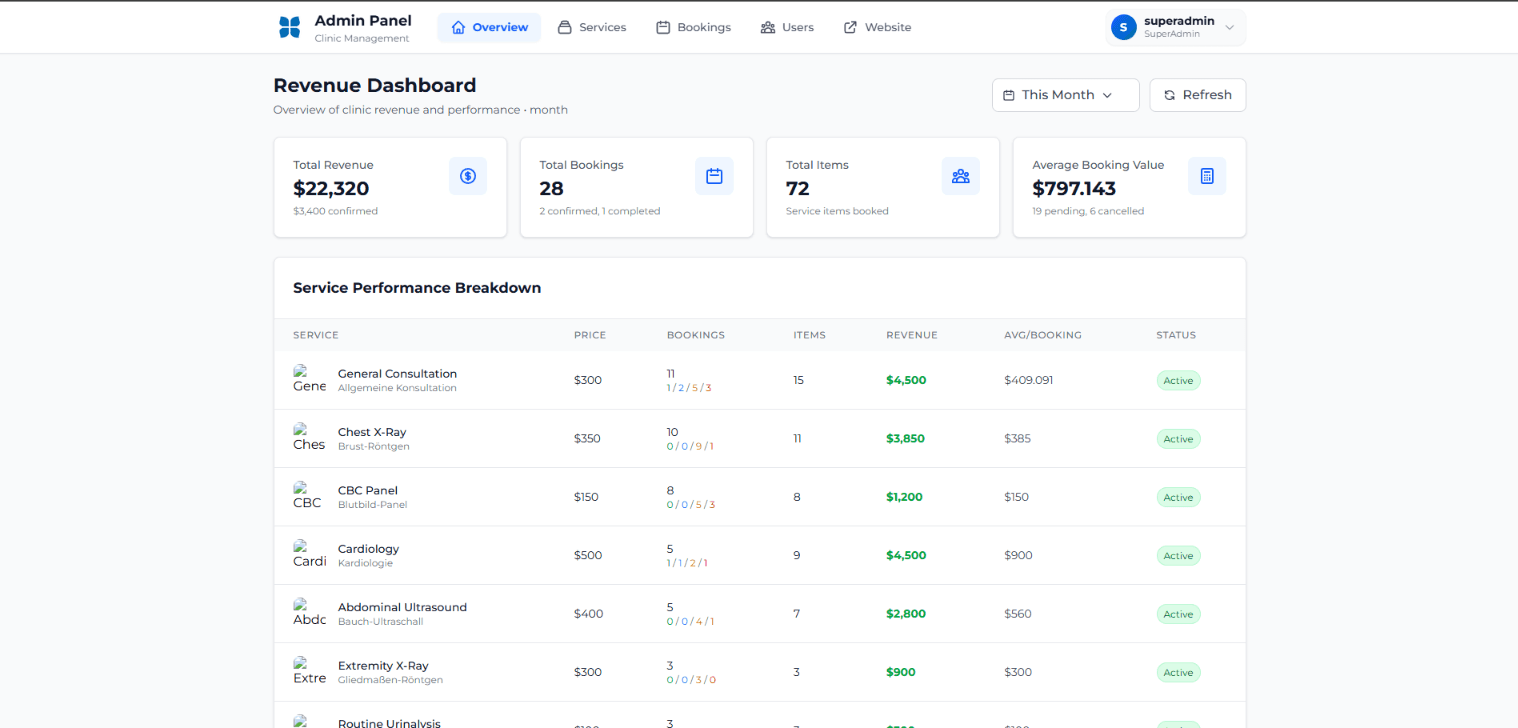Click the superadmin avatar circle
The image size is (1518, 728).
[1124, 28]
